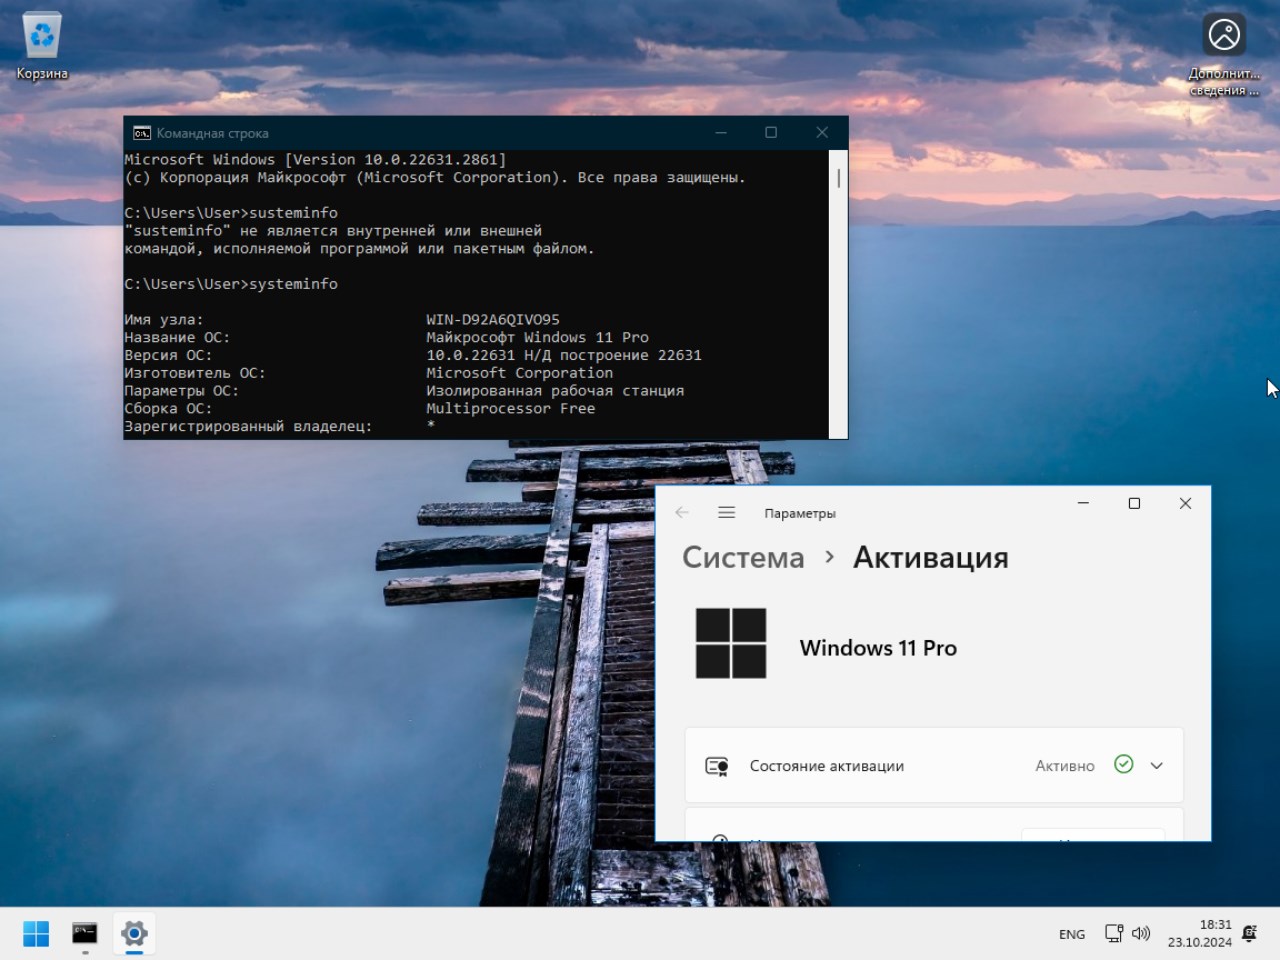Viewport: 1280px width, 960px height.
Task: Open the Дополнит... сведения desktop icon
Action: 1224,54
